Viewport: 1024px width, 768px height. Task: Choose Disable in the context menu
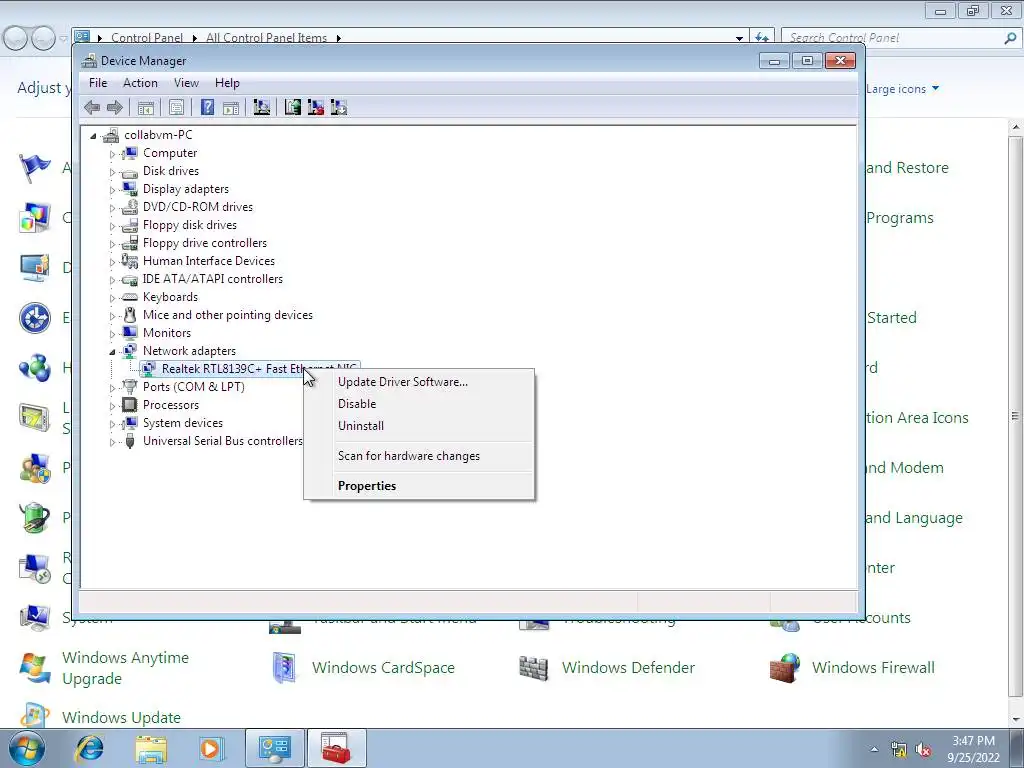[x=419, y=404]
